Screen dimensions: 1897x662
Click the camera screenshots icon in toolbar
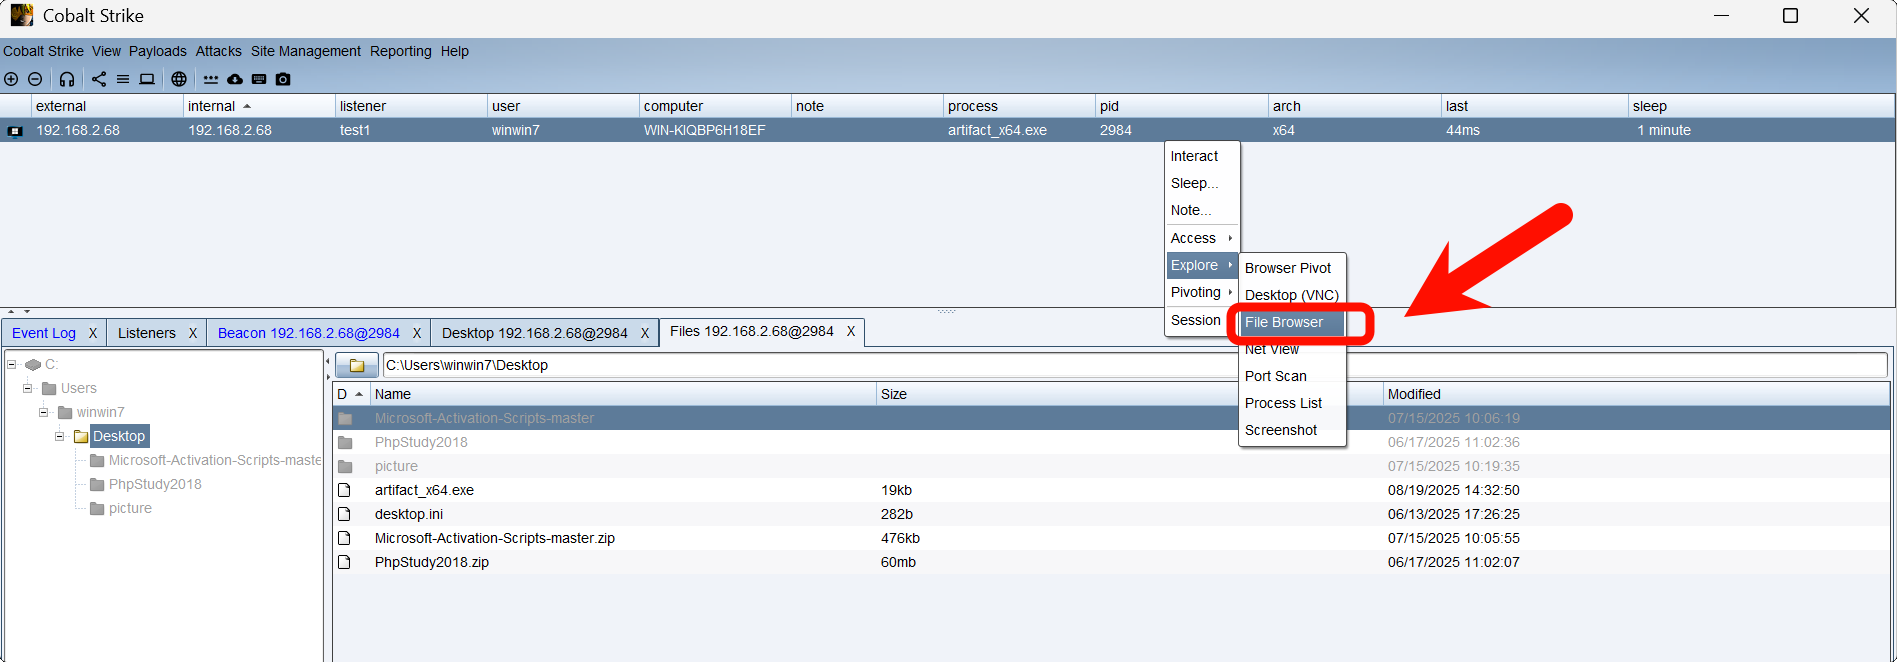point(283,79)
